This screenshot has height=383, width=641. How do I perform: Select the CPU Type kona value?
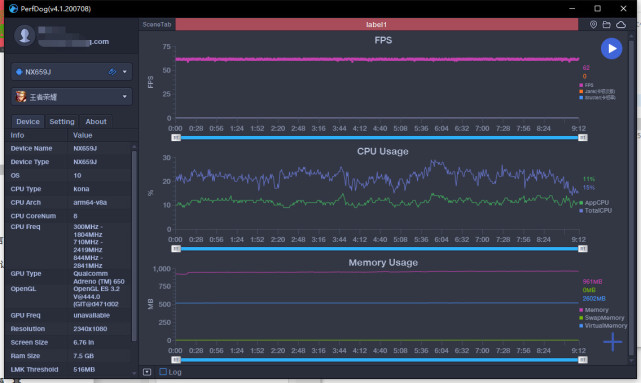pos(81,189)
